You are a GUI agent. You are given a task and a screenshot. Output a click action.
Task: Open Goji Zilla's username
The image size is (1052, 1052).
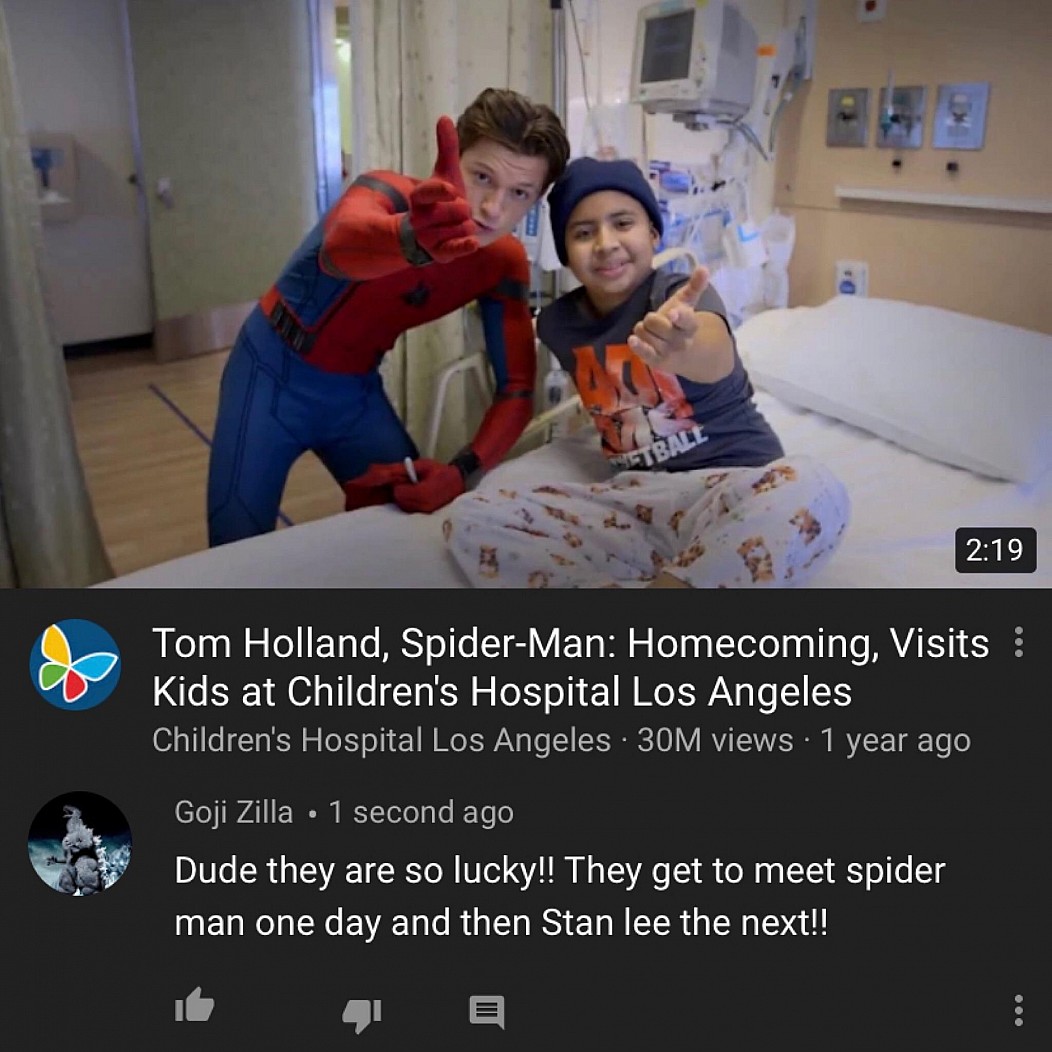pyautogui.click(x=233, y=812)
